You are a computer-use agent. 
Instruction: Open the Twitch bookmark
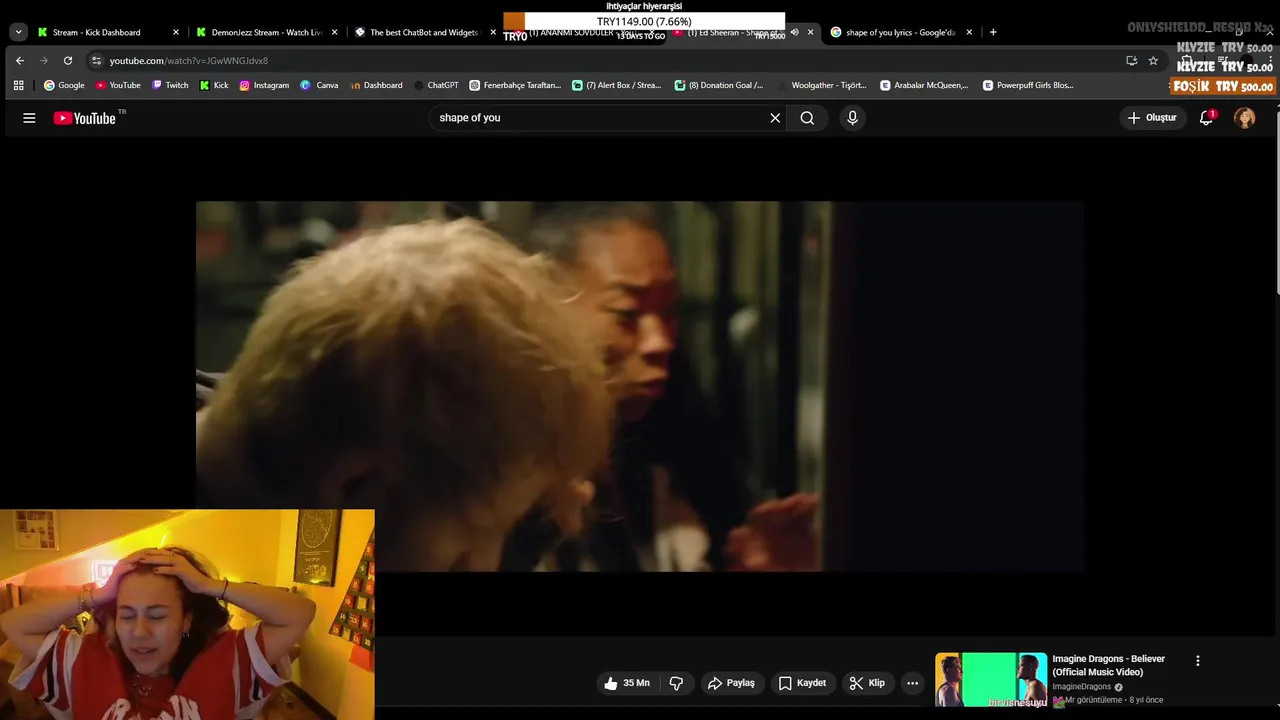170,85
